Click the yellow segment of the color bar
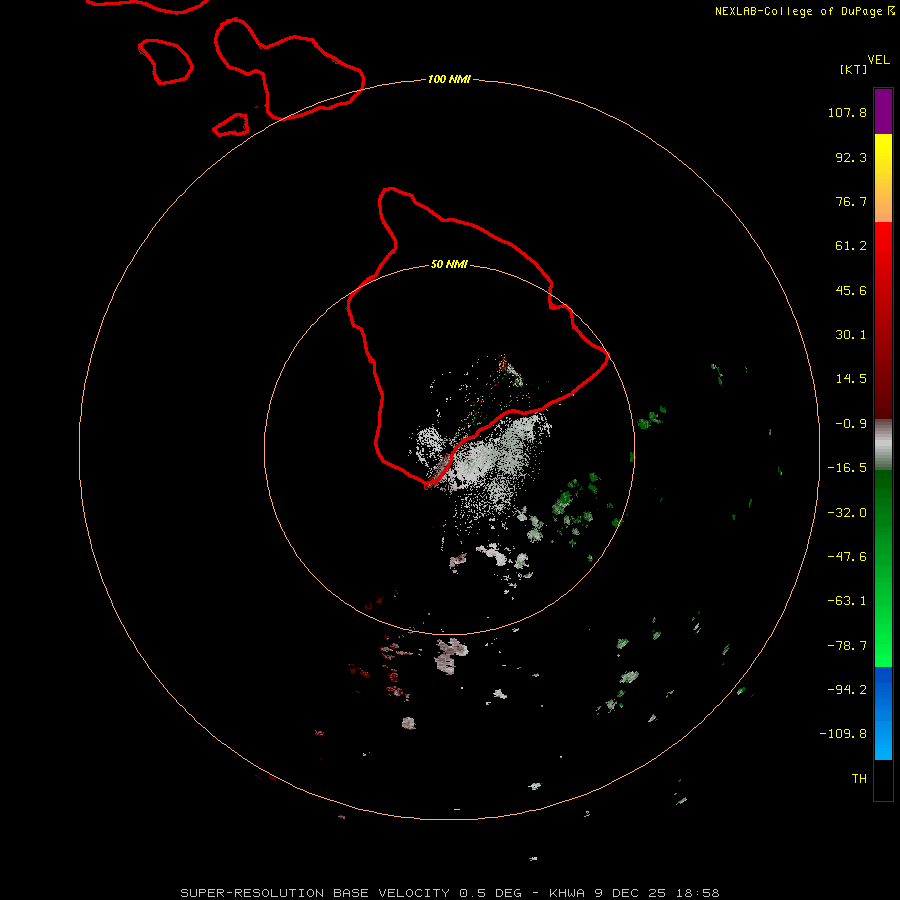 click(x=883, y=178)
